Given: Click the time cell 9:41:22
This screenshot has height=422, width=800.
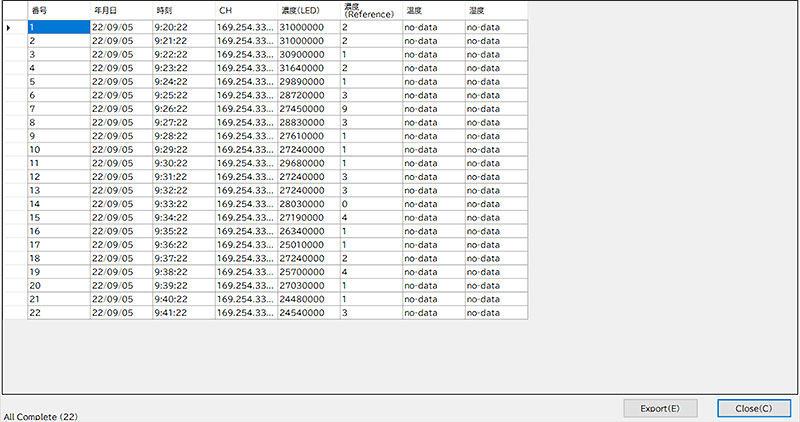Looking at the screenshot, I should 183,313.
